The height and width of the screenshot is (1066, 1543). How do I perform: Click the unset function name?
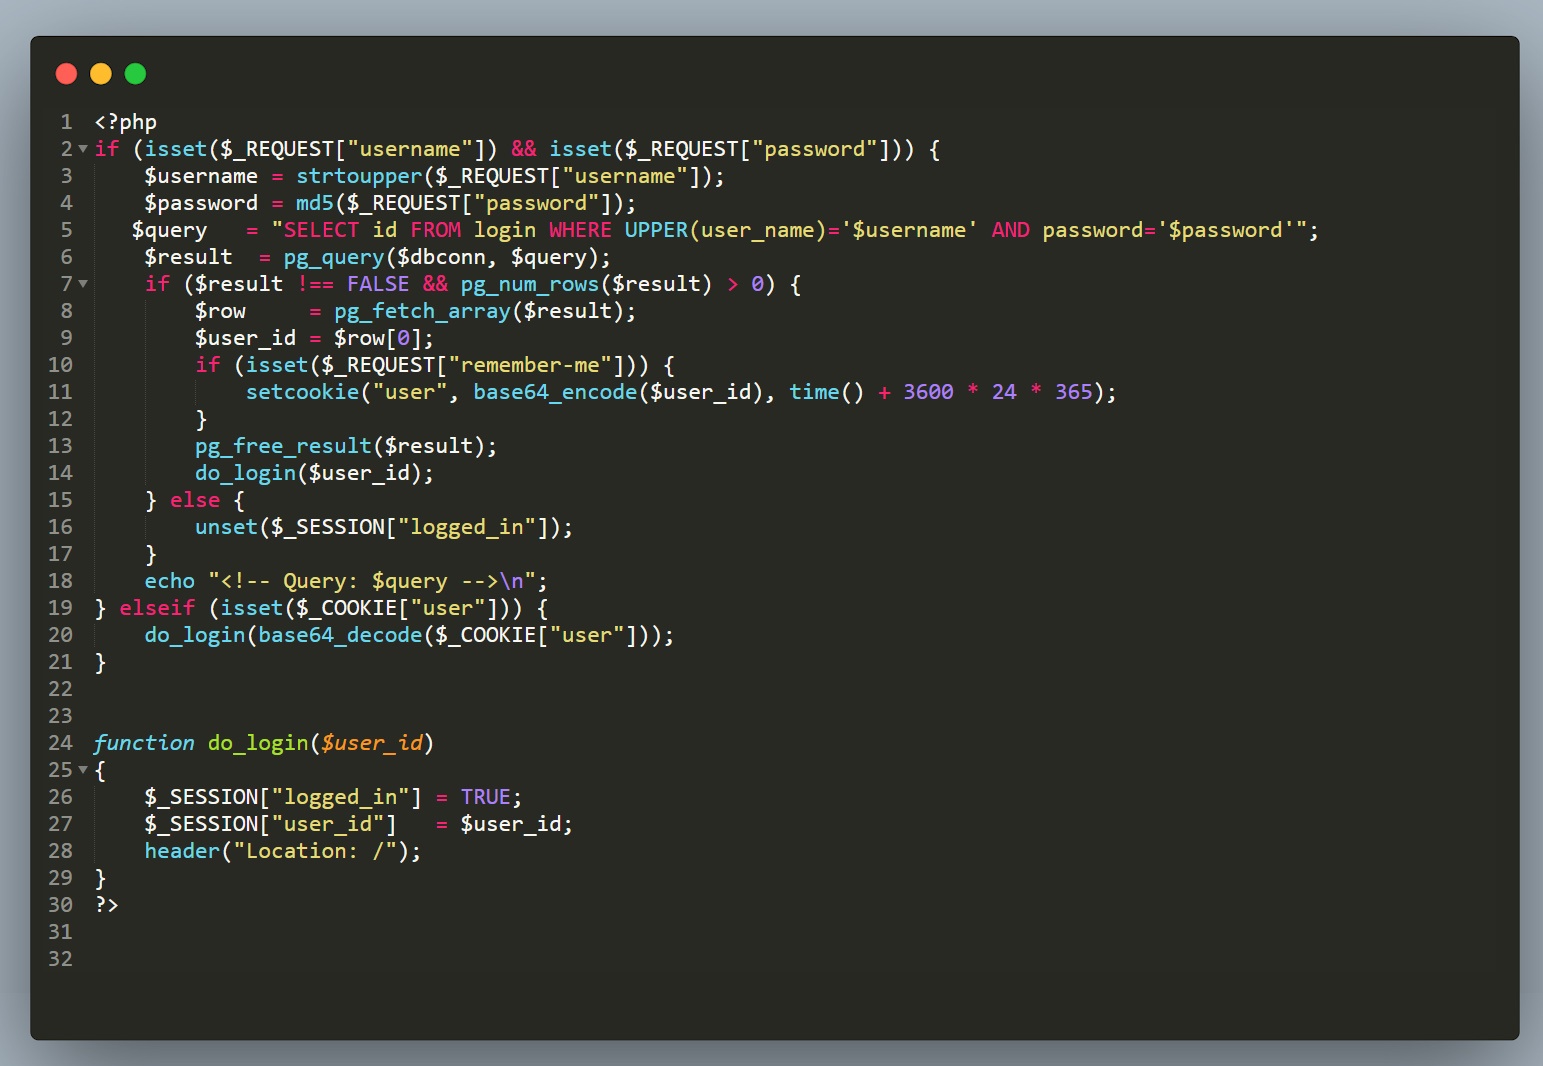coord(226,527)
